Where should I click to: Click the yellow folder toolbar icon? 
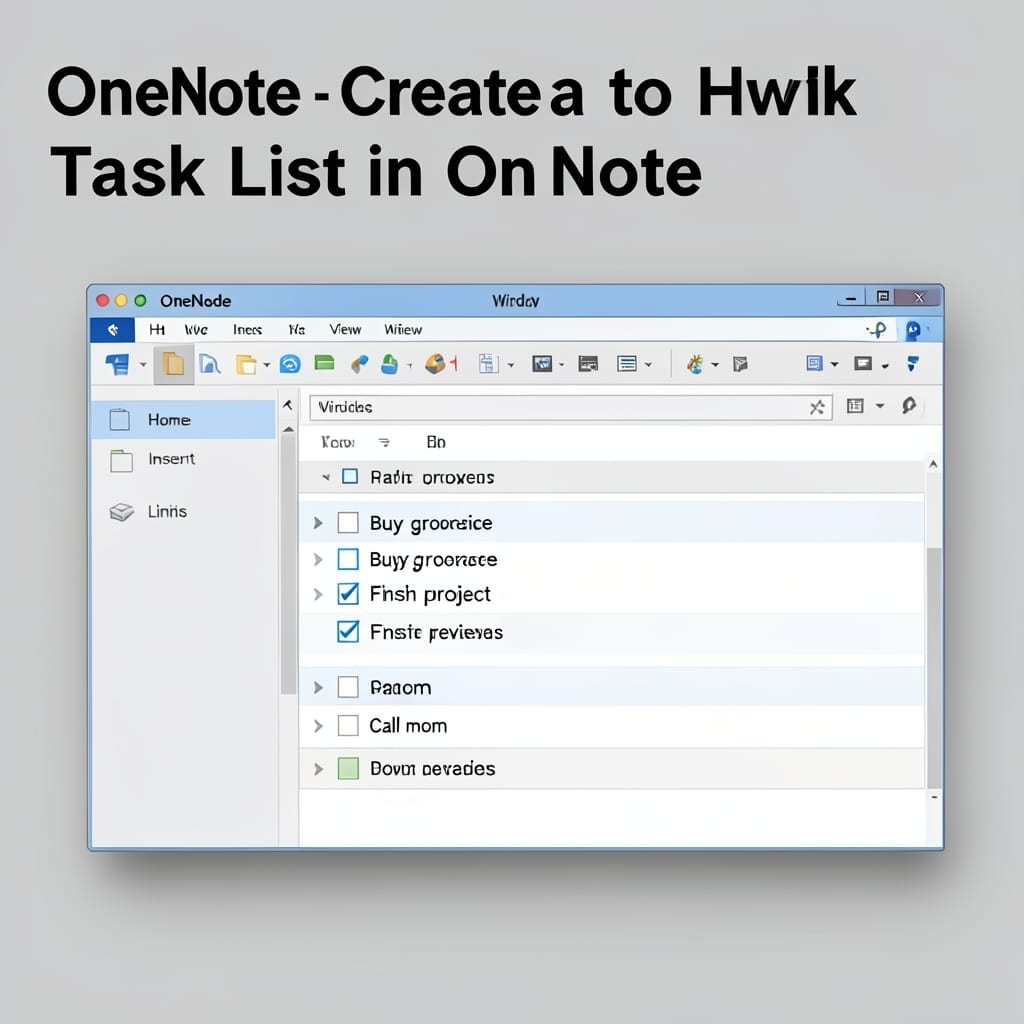point(246,364)
